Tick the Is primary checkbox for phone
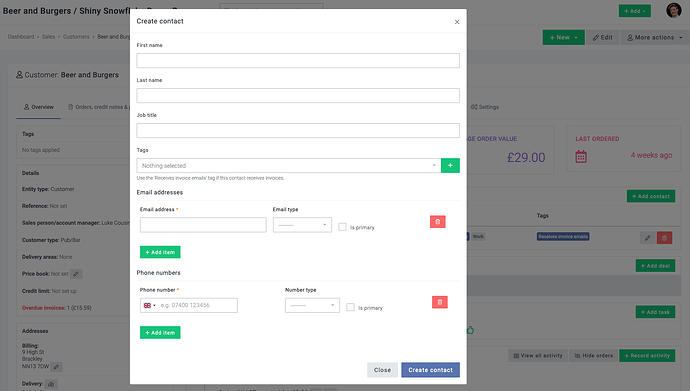The height and width of the screenshot is (391, 690). [350, 307]
